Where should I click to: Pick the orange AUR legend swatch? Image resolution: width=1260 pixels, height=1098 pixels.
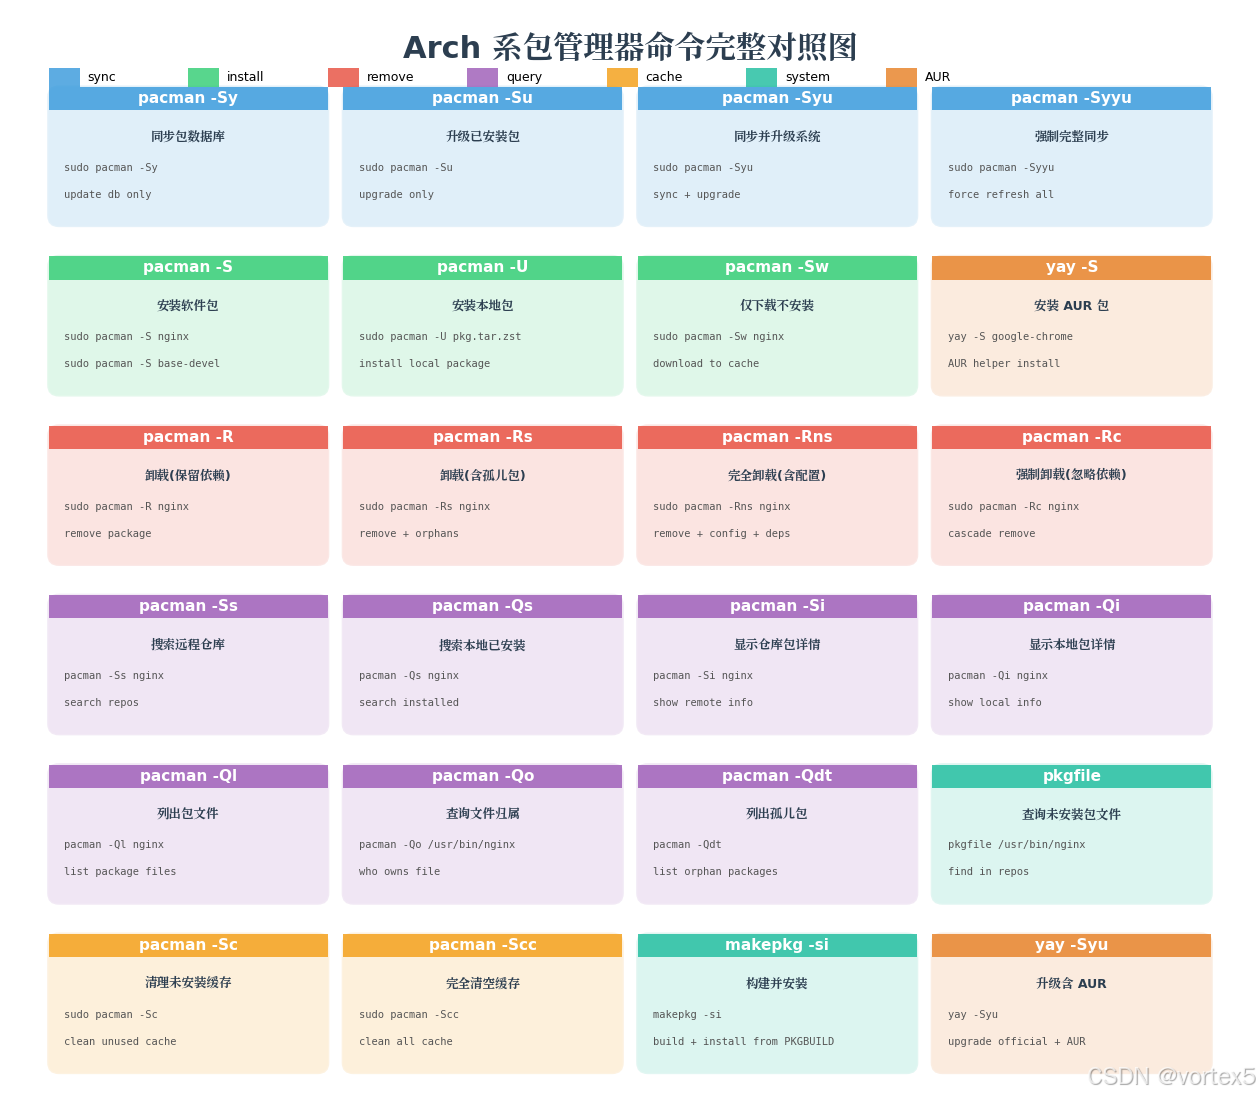click(x=901, y=77)
